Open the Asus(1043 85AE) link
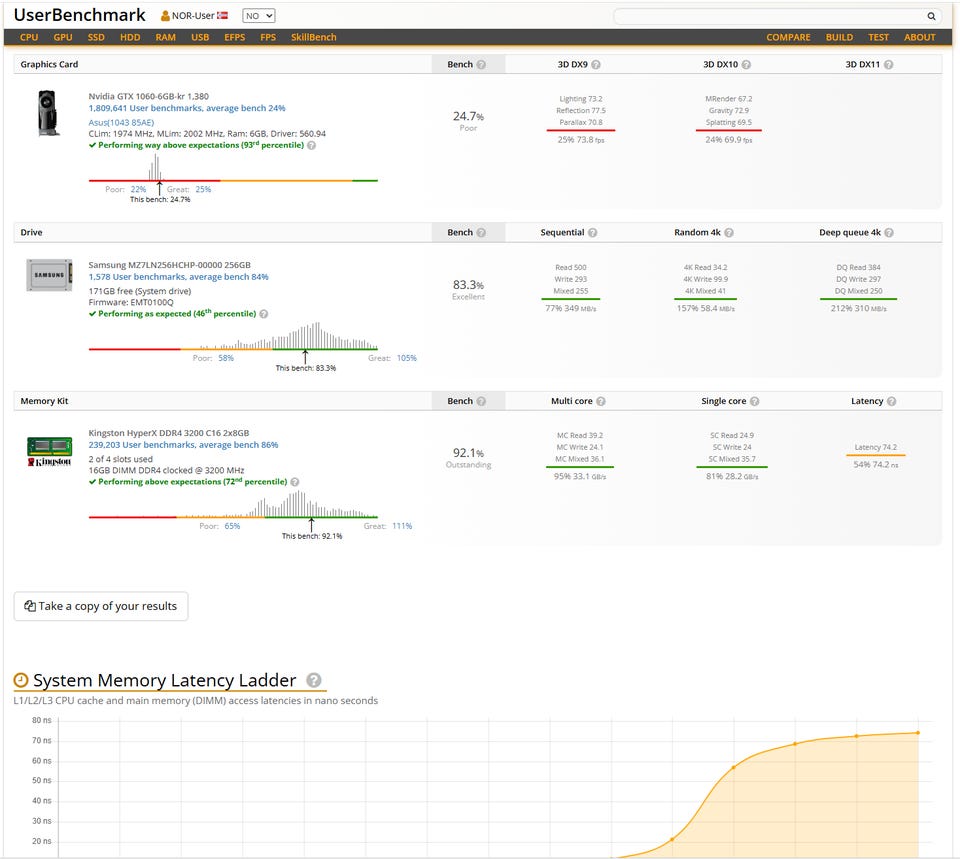 click(x=121, y=122)
